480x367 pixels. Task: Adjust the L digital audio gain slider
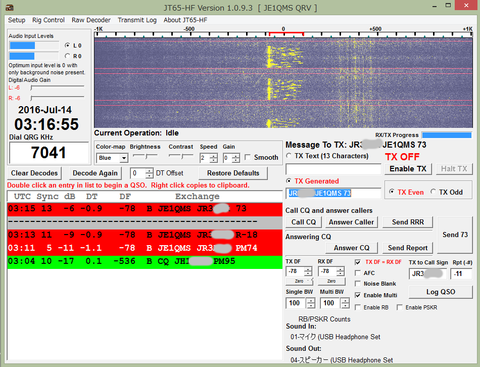tap(57, 87)
